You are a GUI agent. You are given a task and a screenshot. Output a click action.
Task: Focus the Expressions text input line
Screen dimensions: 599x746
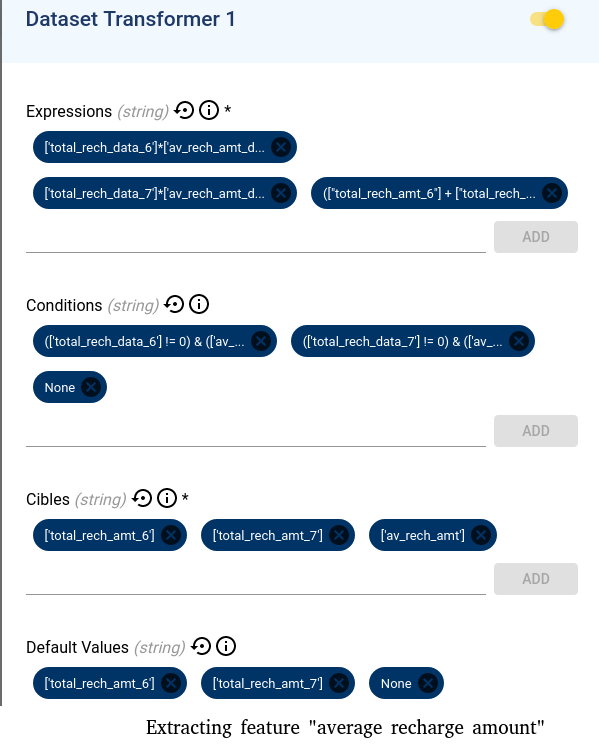256,237
